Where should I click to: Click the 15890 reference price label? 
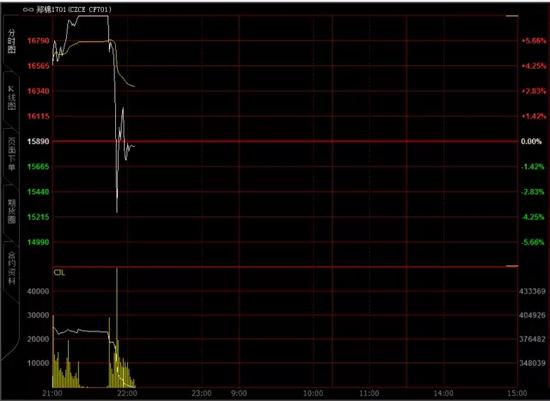pyautogui.click(x=38, y=141)
